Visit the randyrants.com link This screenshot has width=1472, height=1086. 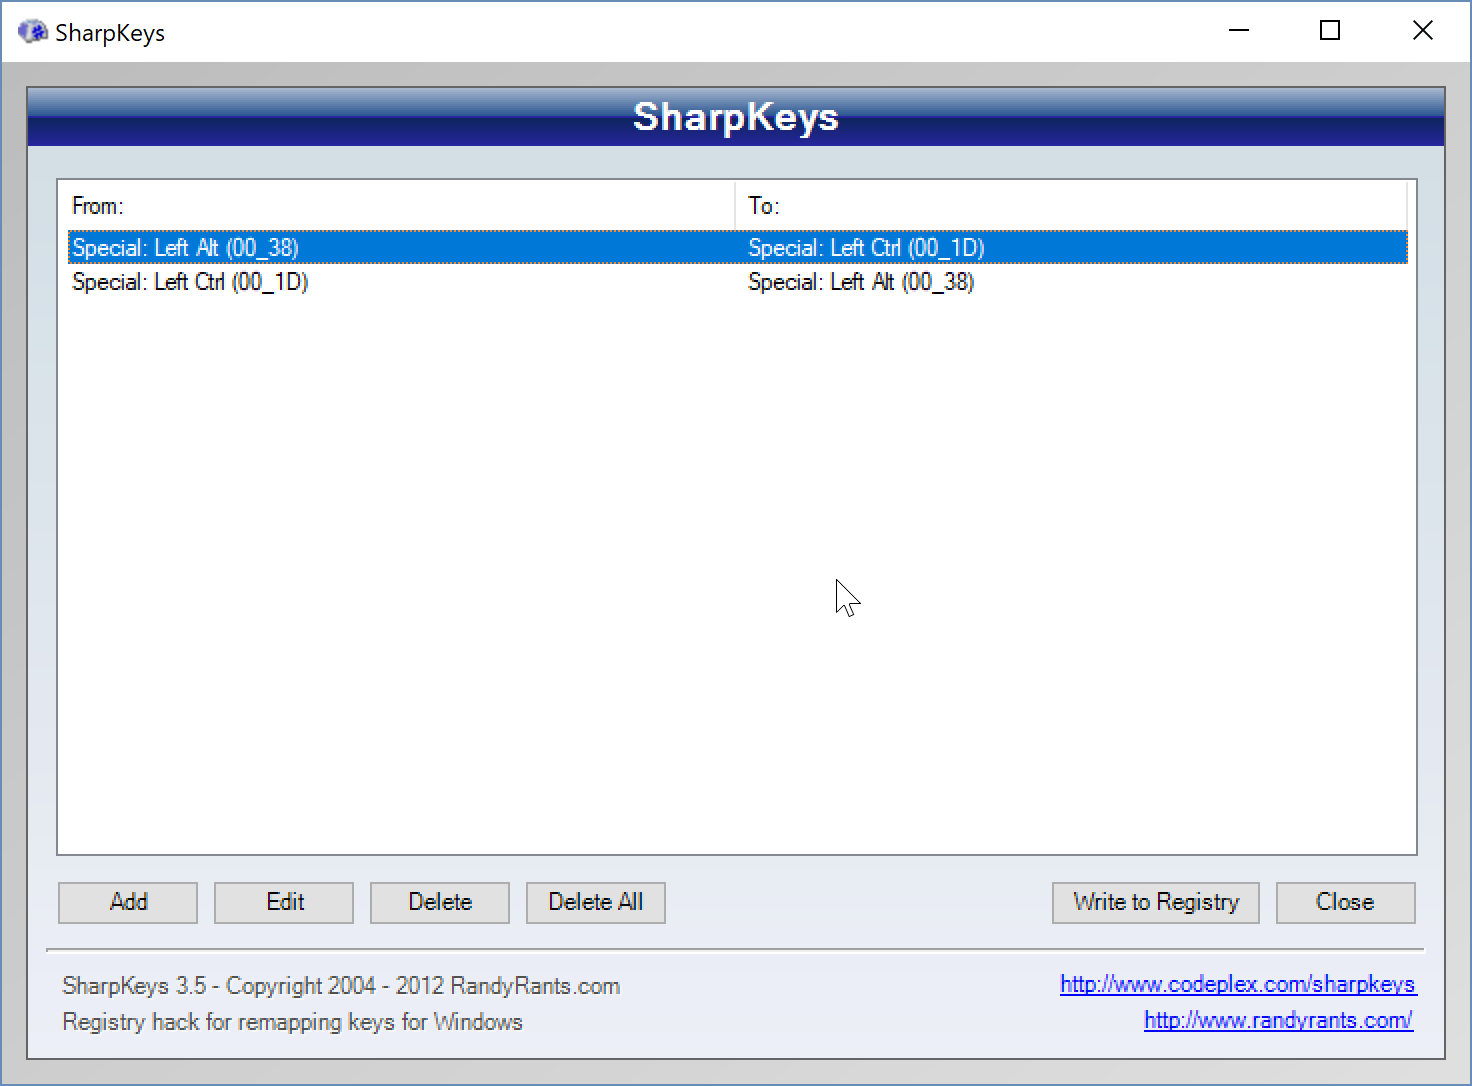pos(1278,1020)
